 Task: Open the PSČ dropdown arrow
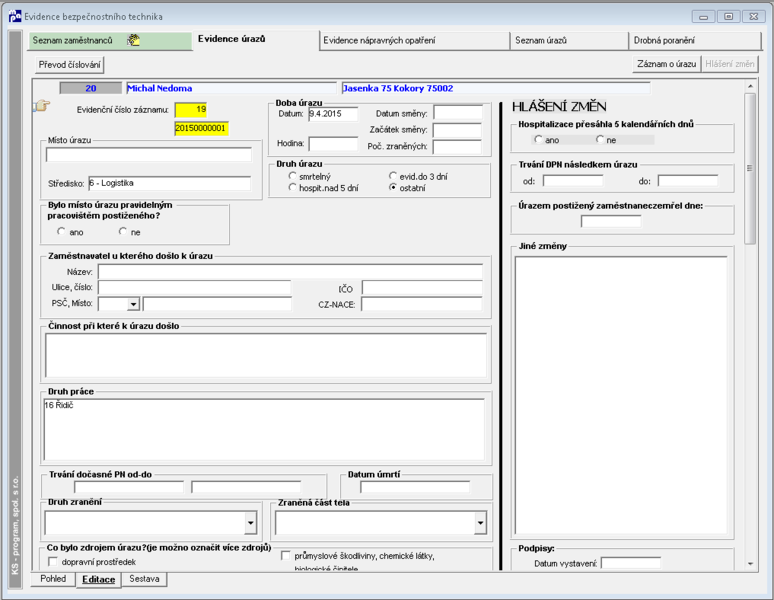pyautogui.click(x=133, y=304)
